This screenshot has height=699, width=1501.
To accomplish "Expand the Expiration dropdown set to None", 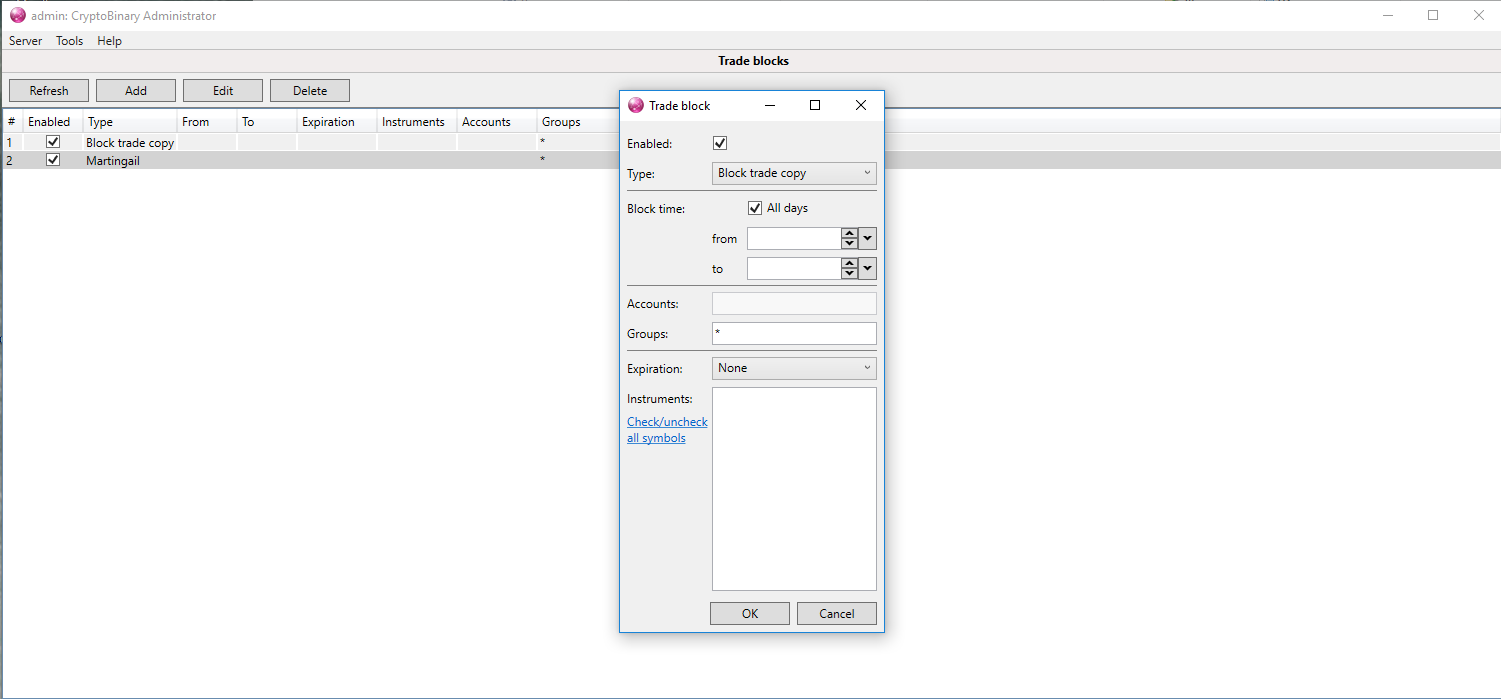I will [x=794, y=368].
